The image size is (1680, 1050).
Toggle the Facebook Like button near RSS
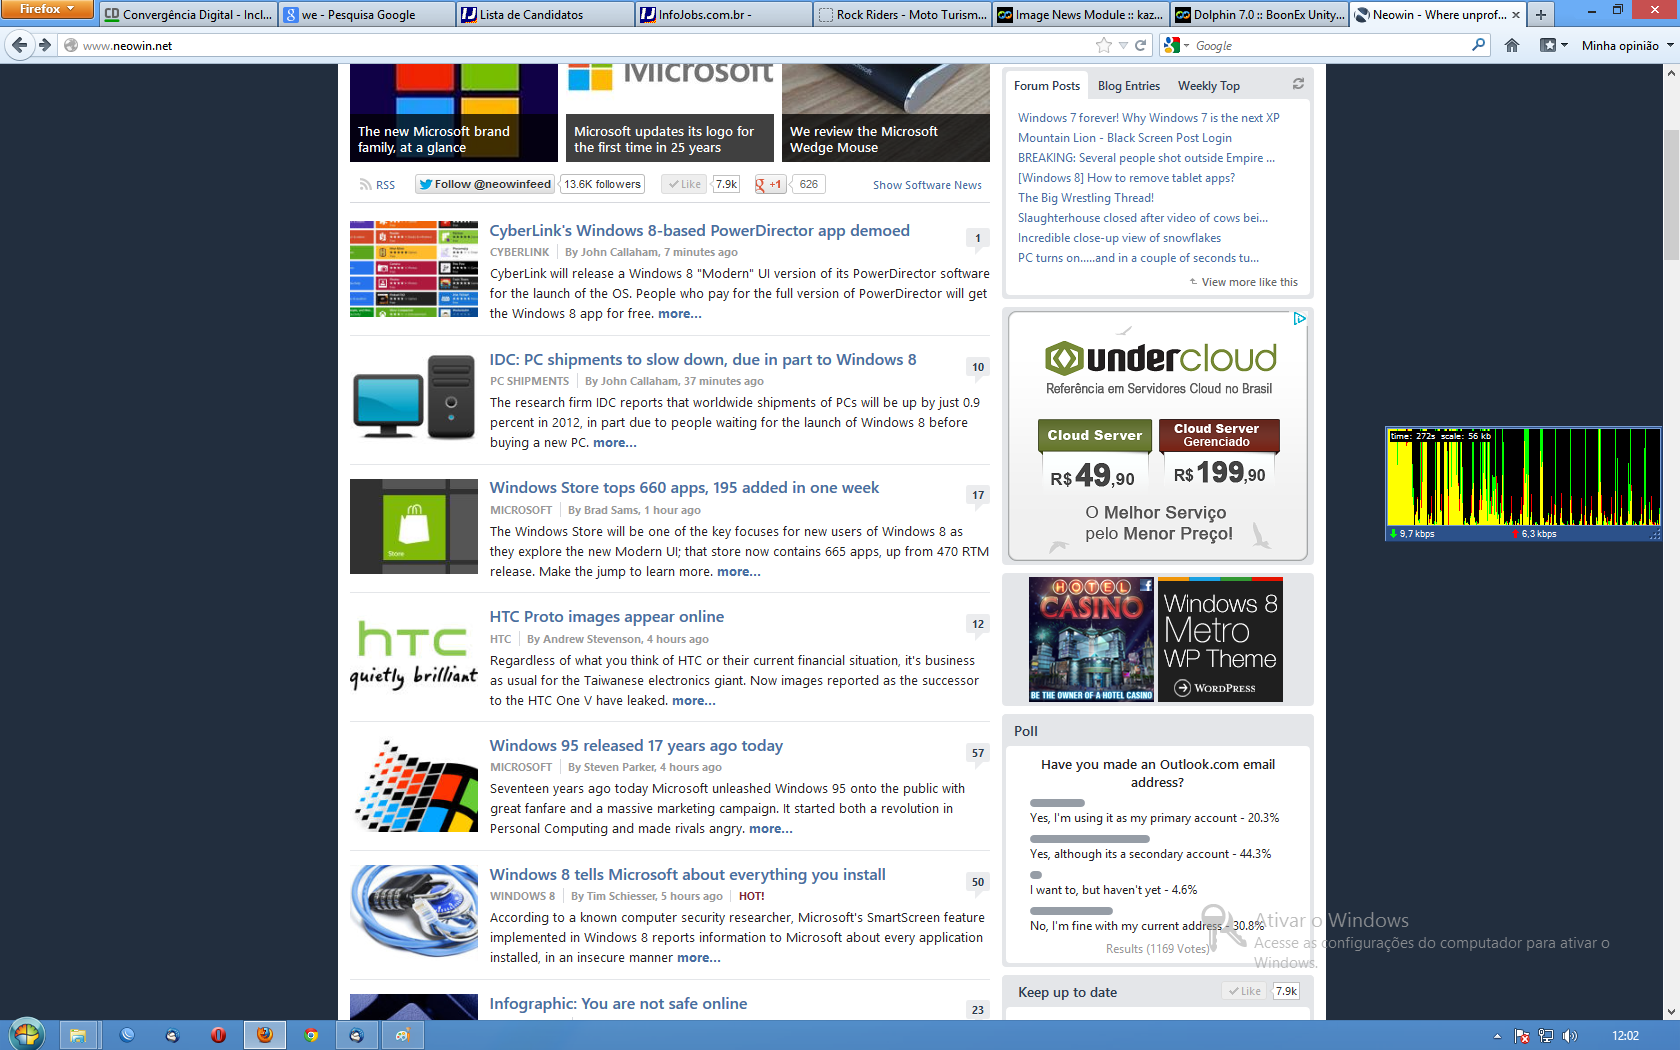coord(685,184)
